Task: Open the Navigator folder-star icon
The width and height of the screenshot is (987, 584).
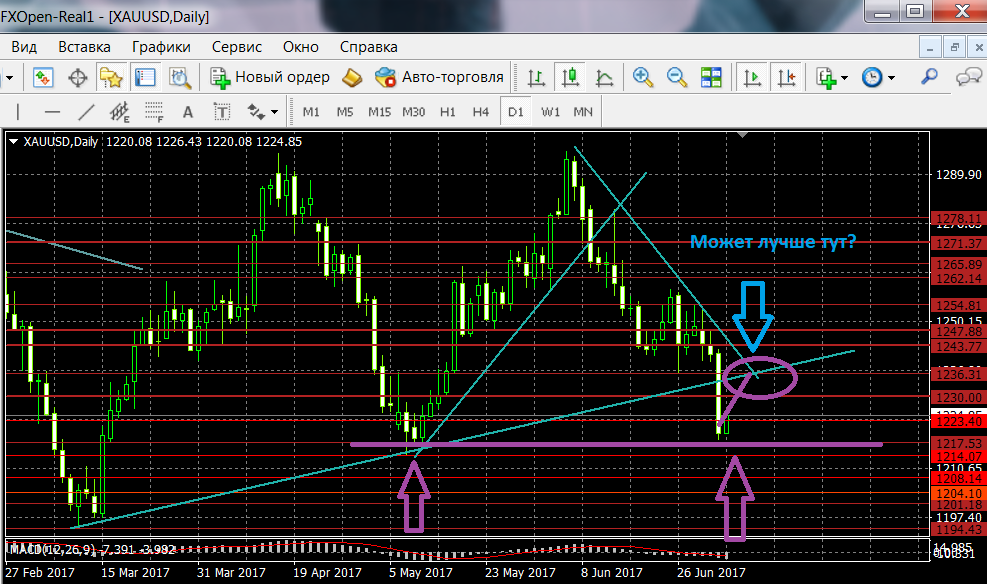Action: (111, 77)
